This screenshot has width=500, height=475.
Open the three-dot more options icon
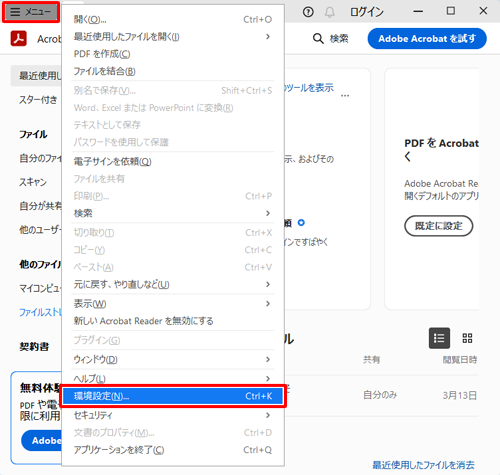click(x=345, y=96)
